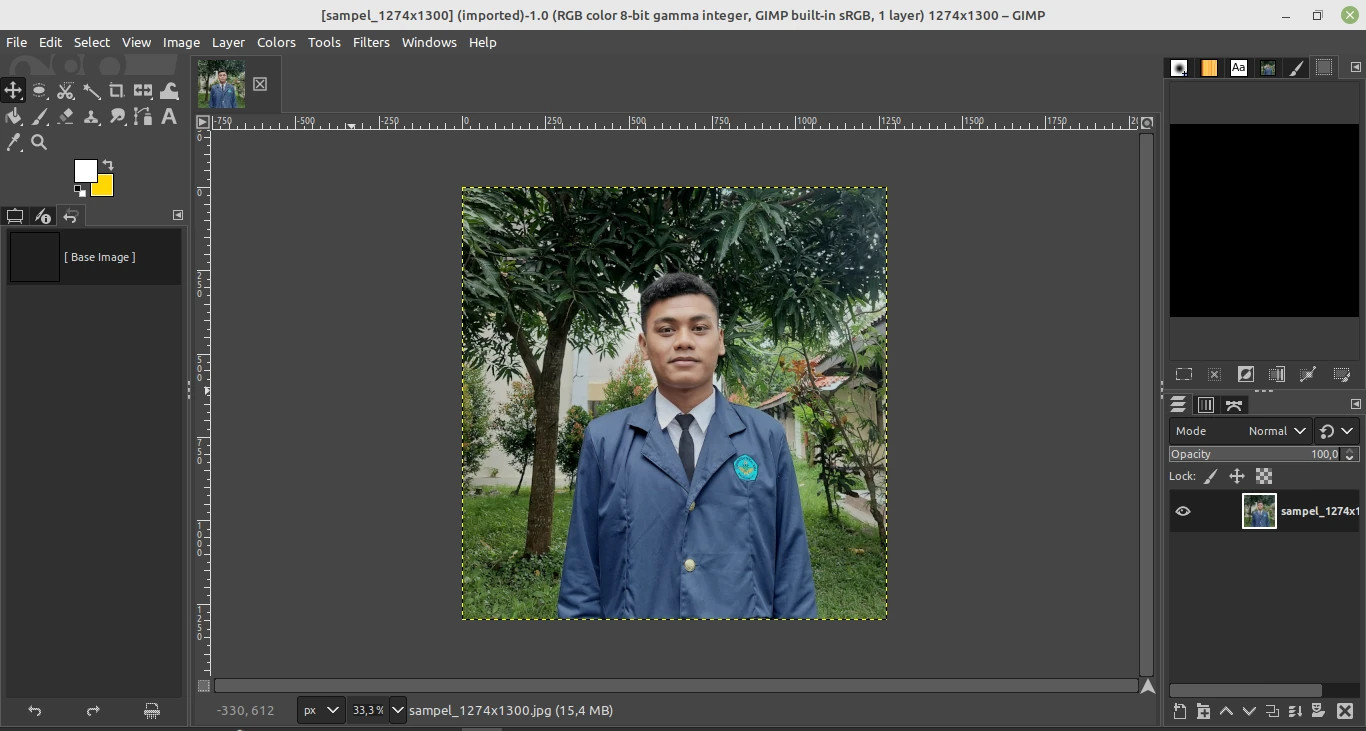Image resolution: width=1366 pixels, height=731 pixels.
Task: Duplicate the current layer
Action: click(x=1272, y=711)
